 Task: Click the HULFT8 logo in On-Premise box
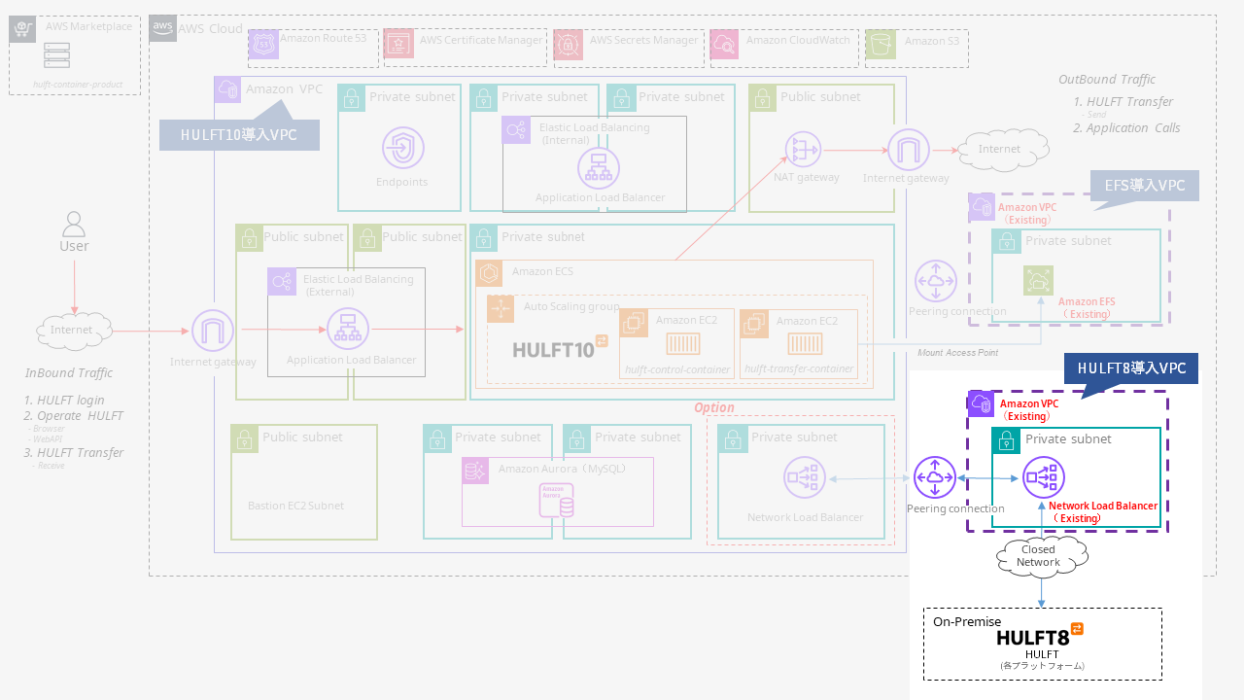(1040, 636)
